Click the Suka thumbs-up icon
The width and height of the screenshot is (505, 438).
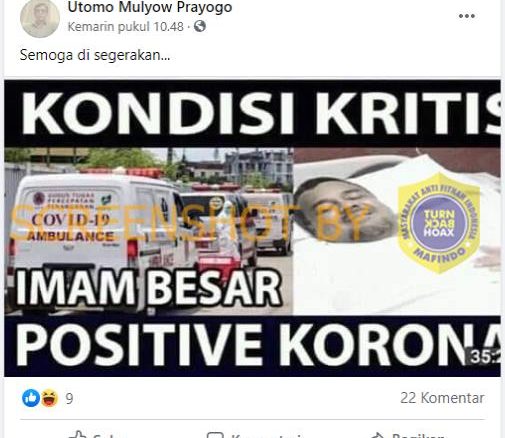point(78,435)
